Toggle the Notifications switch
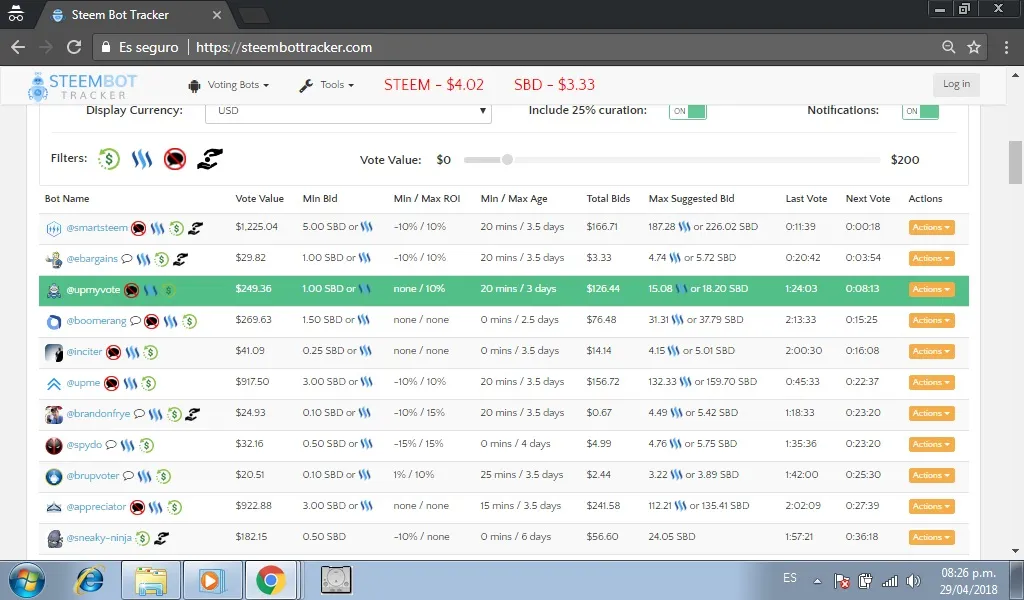Image resolution: width=1024 pixels, height=600 pixels. click(920, 111)
